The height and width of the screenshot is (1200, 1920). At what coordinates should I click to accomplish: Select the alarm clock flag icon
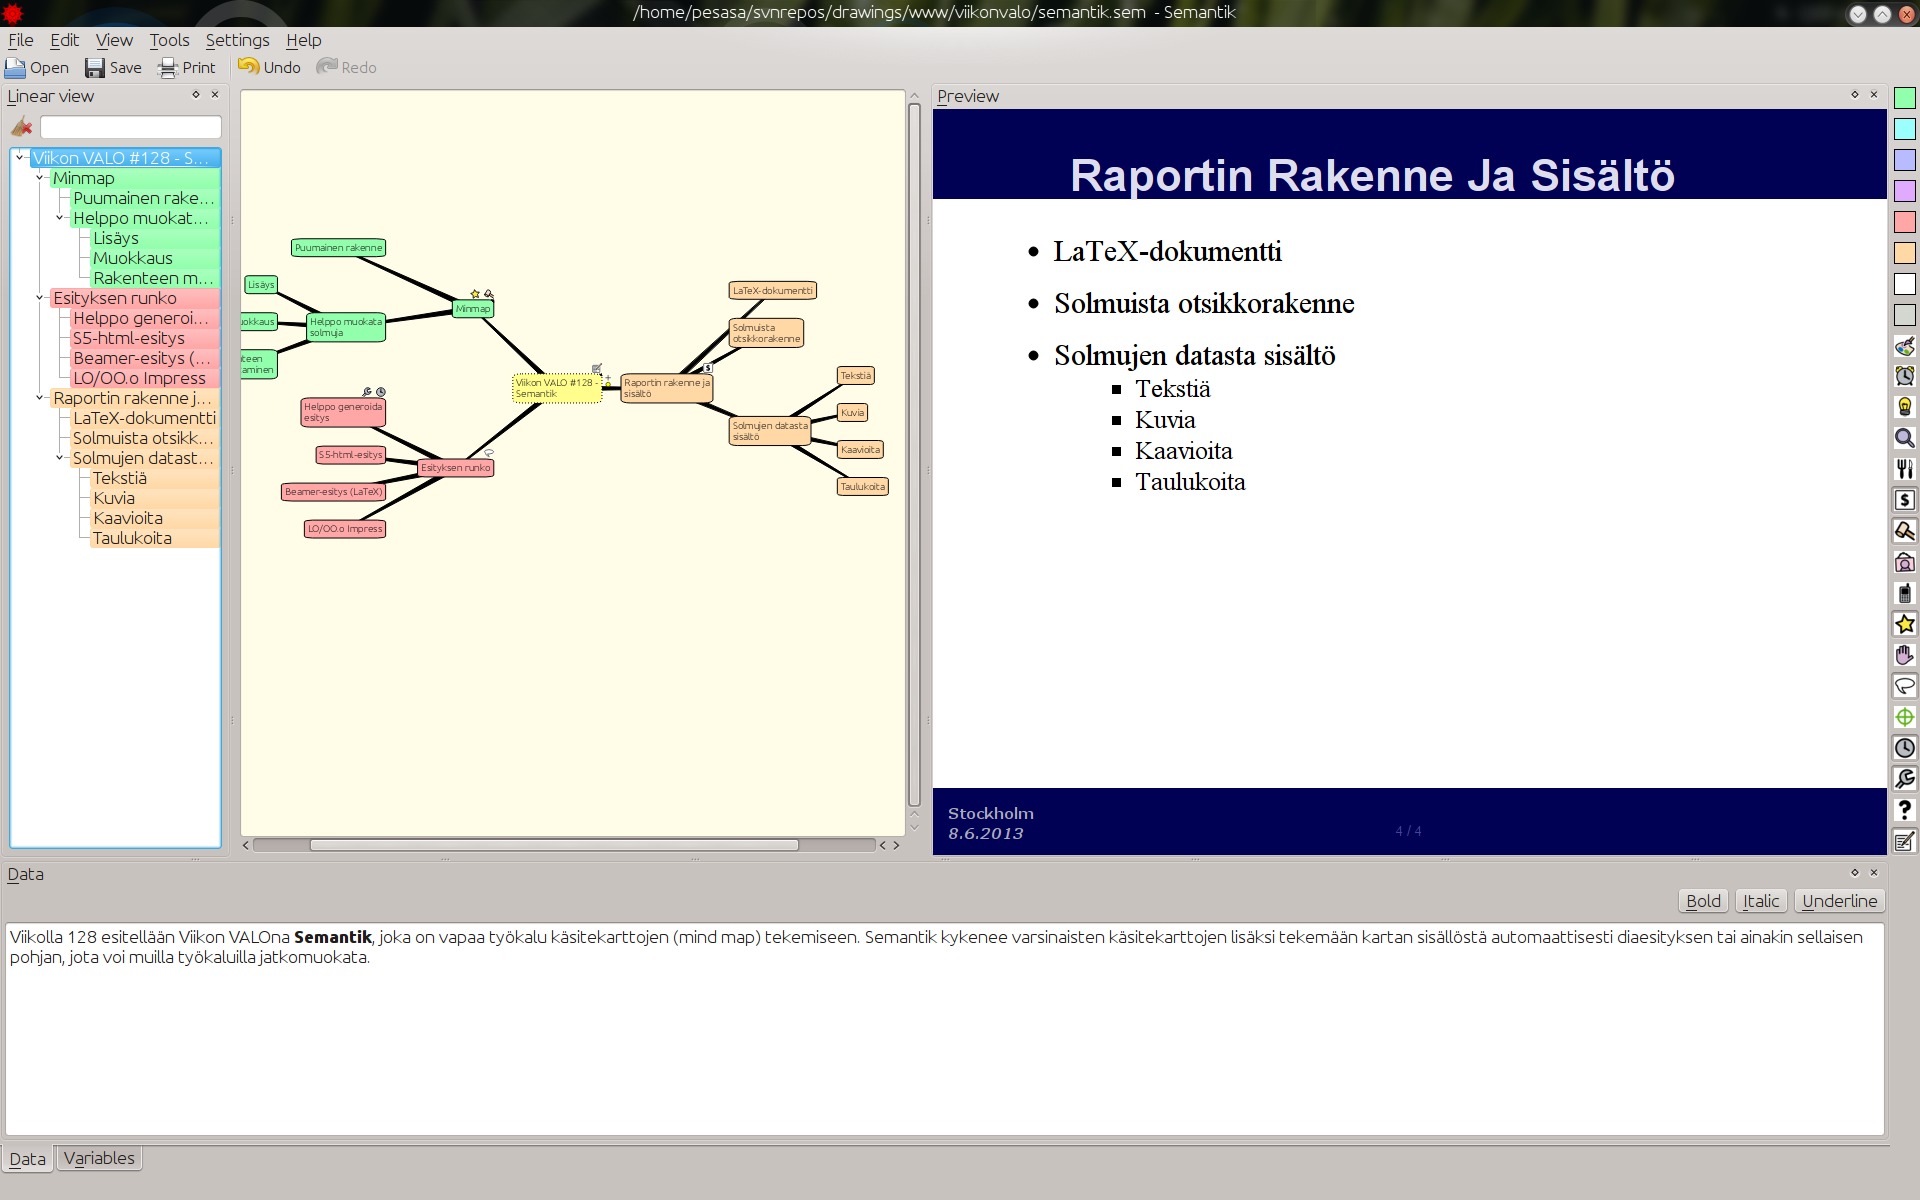coord(1904,376)
